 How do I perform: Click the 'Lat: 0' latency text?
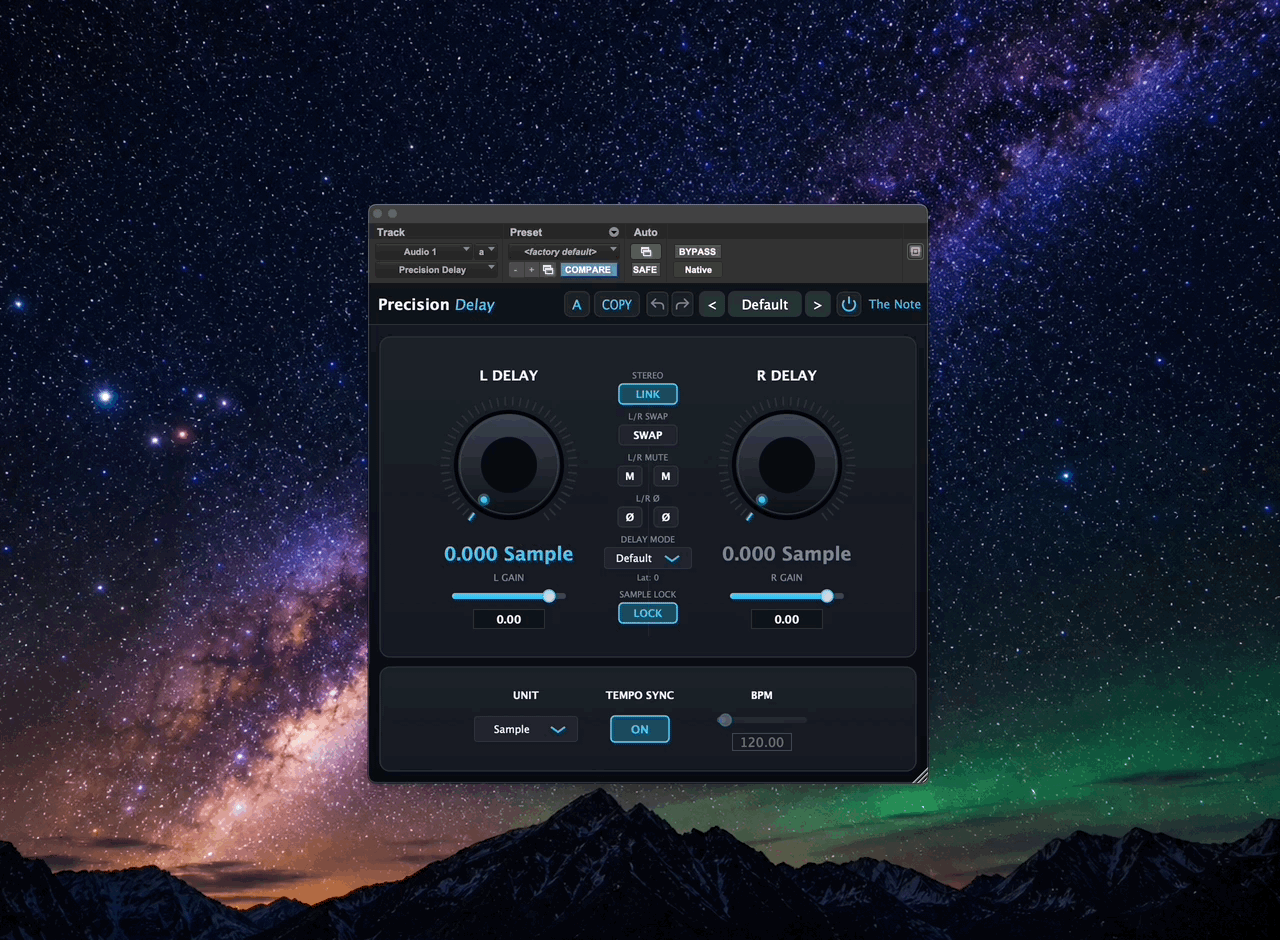[x=648, y=578]
